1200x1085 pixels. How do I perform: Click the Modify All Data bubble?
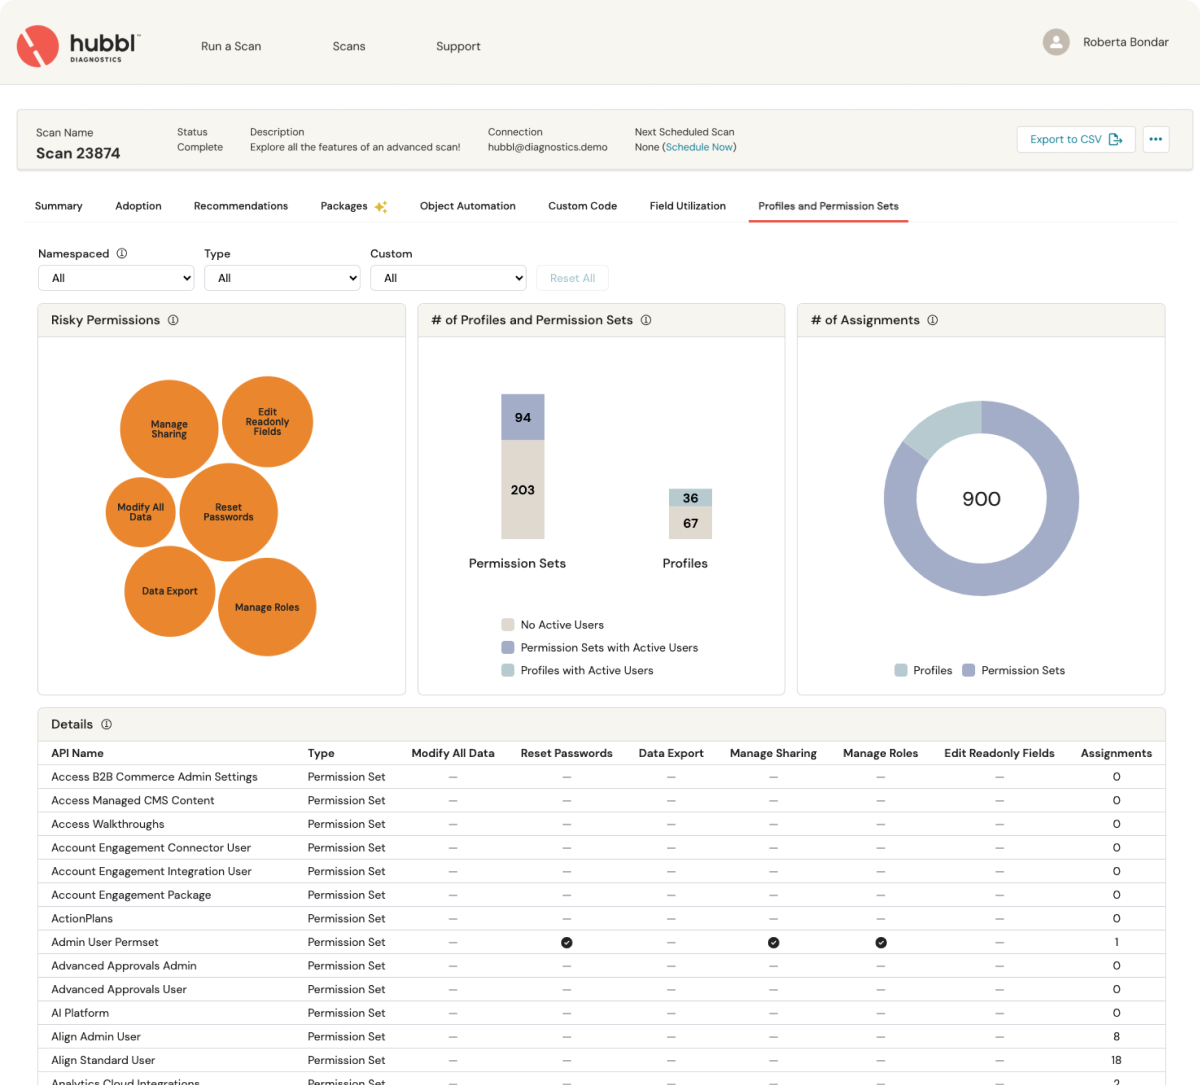(141, 512)
